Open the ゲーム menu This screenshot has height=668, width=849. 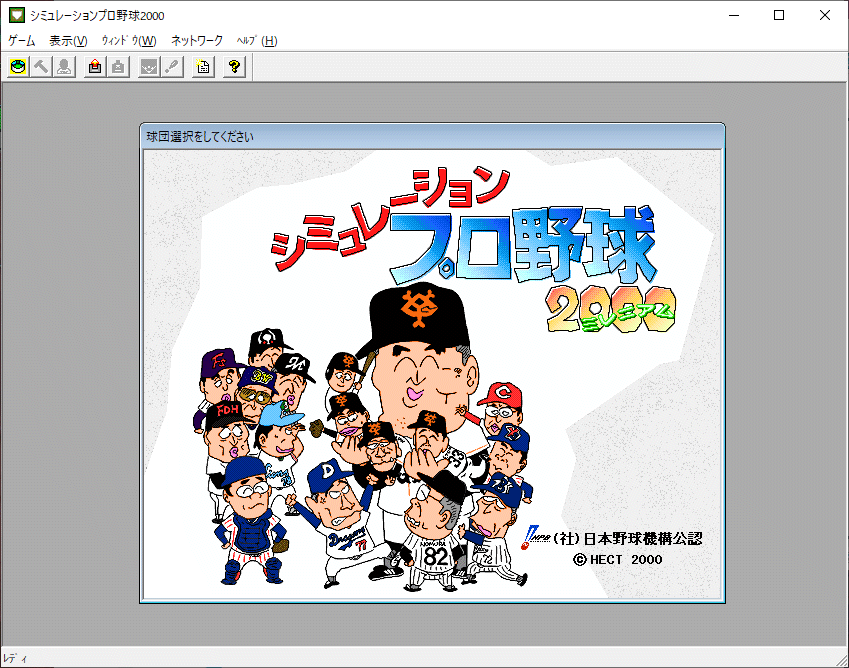pyautogui.click(x=21, y=41)
